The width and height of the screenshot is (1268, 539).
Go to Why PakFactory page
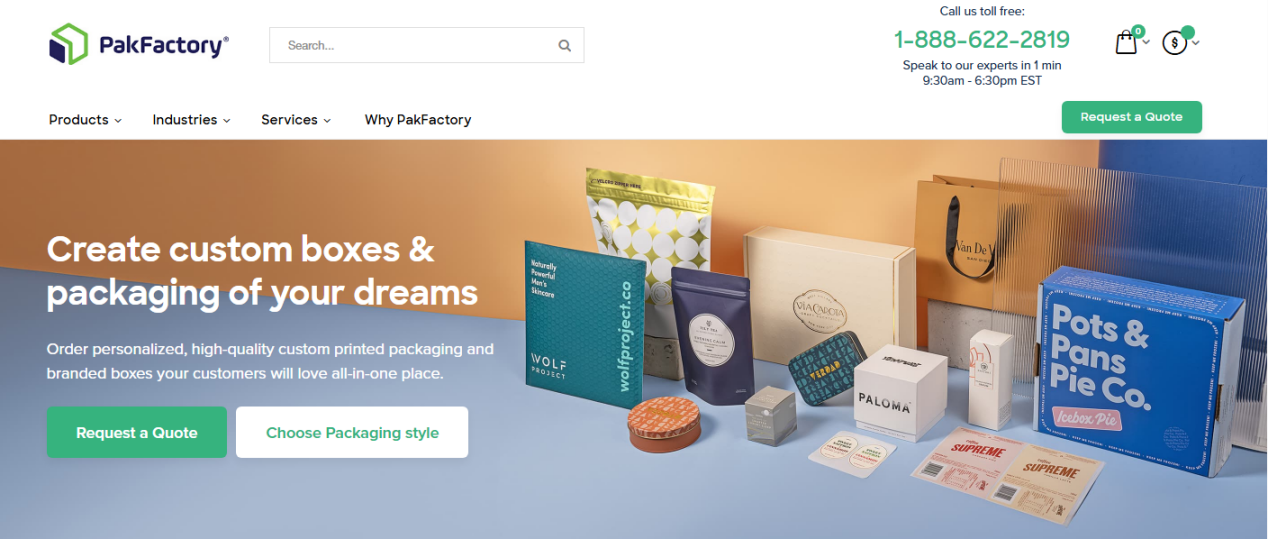(x=418, y=119)
